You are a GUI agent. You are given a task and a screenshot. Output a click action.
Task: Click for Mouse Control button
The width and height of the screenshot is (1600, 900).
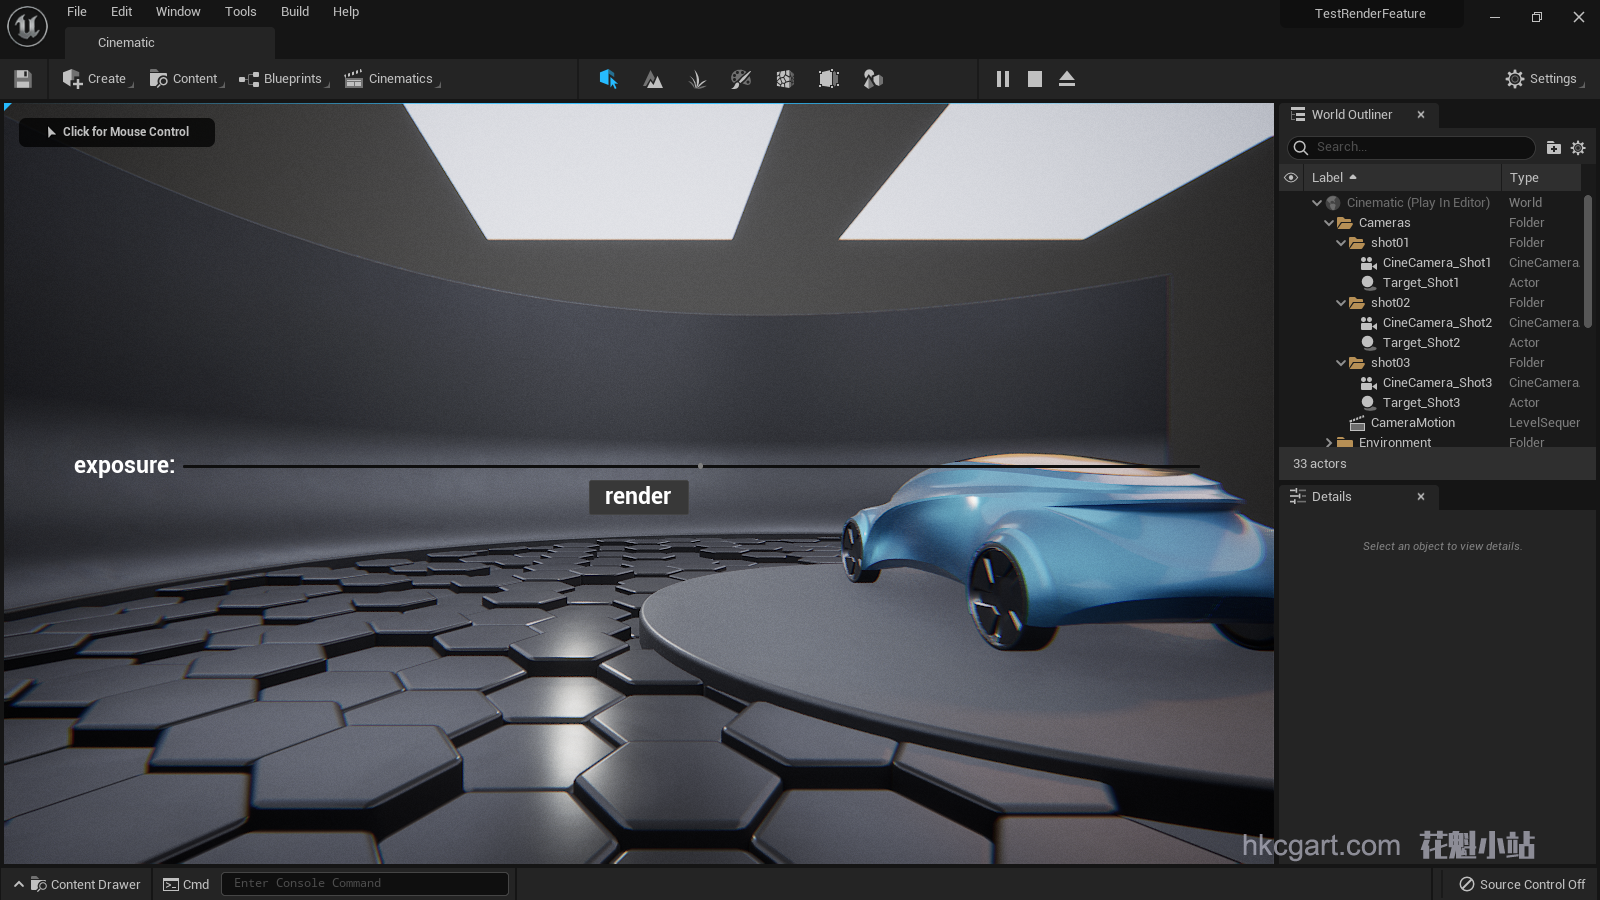click(117, 132)
